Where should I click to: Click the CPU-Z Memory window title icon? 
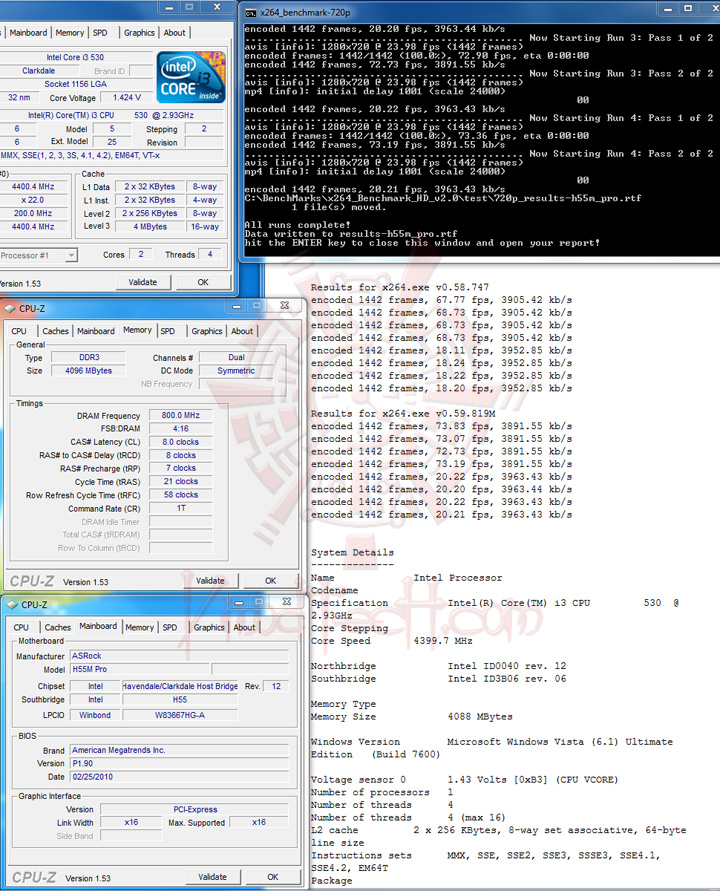coord(10,309)
